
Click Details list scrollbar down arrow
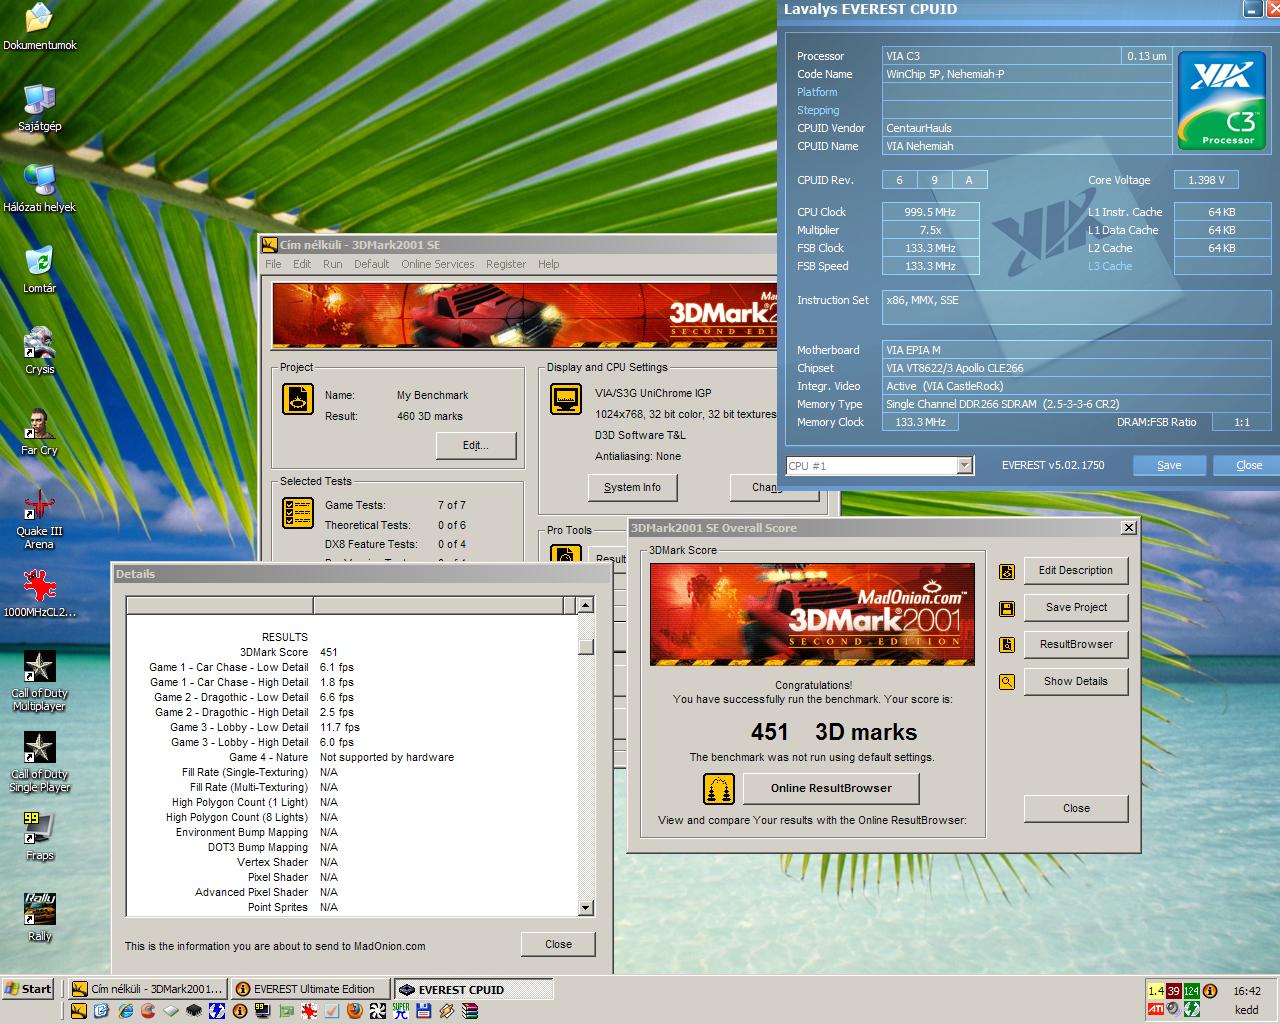click(x=586, y=907)
